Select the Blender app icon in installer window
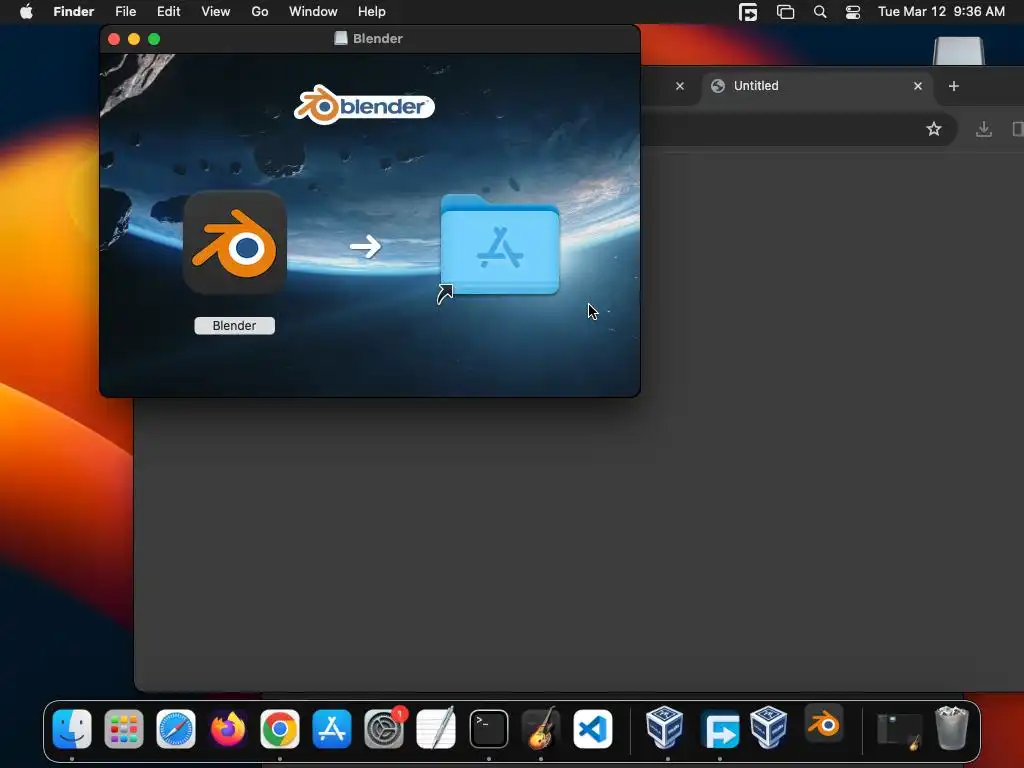This screenshot has width=1024, height=768. pos(235,242)
